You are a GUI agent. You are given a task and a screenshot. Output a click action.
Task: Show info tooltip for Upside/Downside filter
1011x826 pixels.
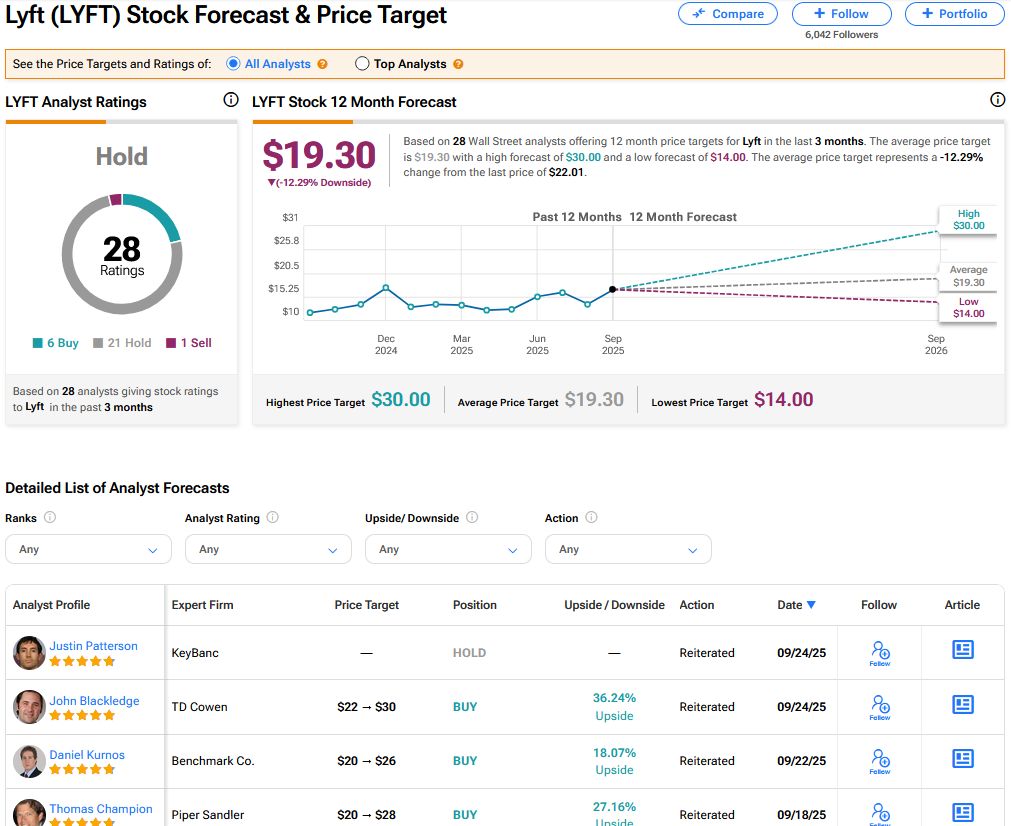click(x=472, y=518)
